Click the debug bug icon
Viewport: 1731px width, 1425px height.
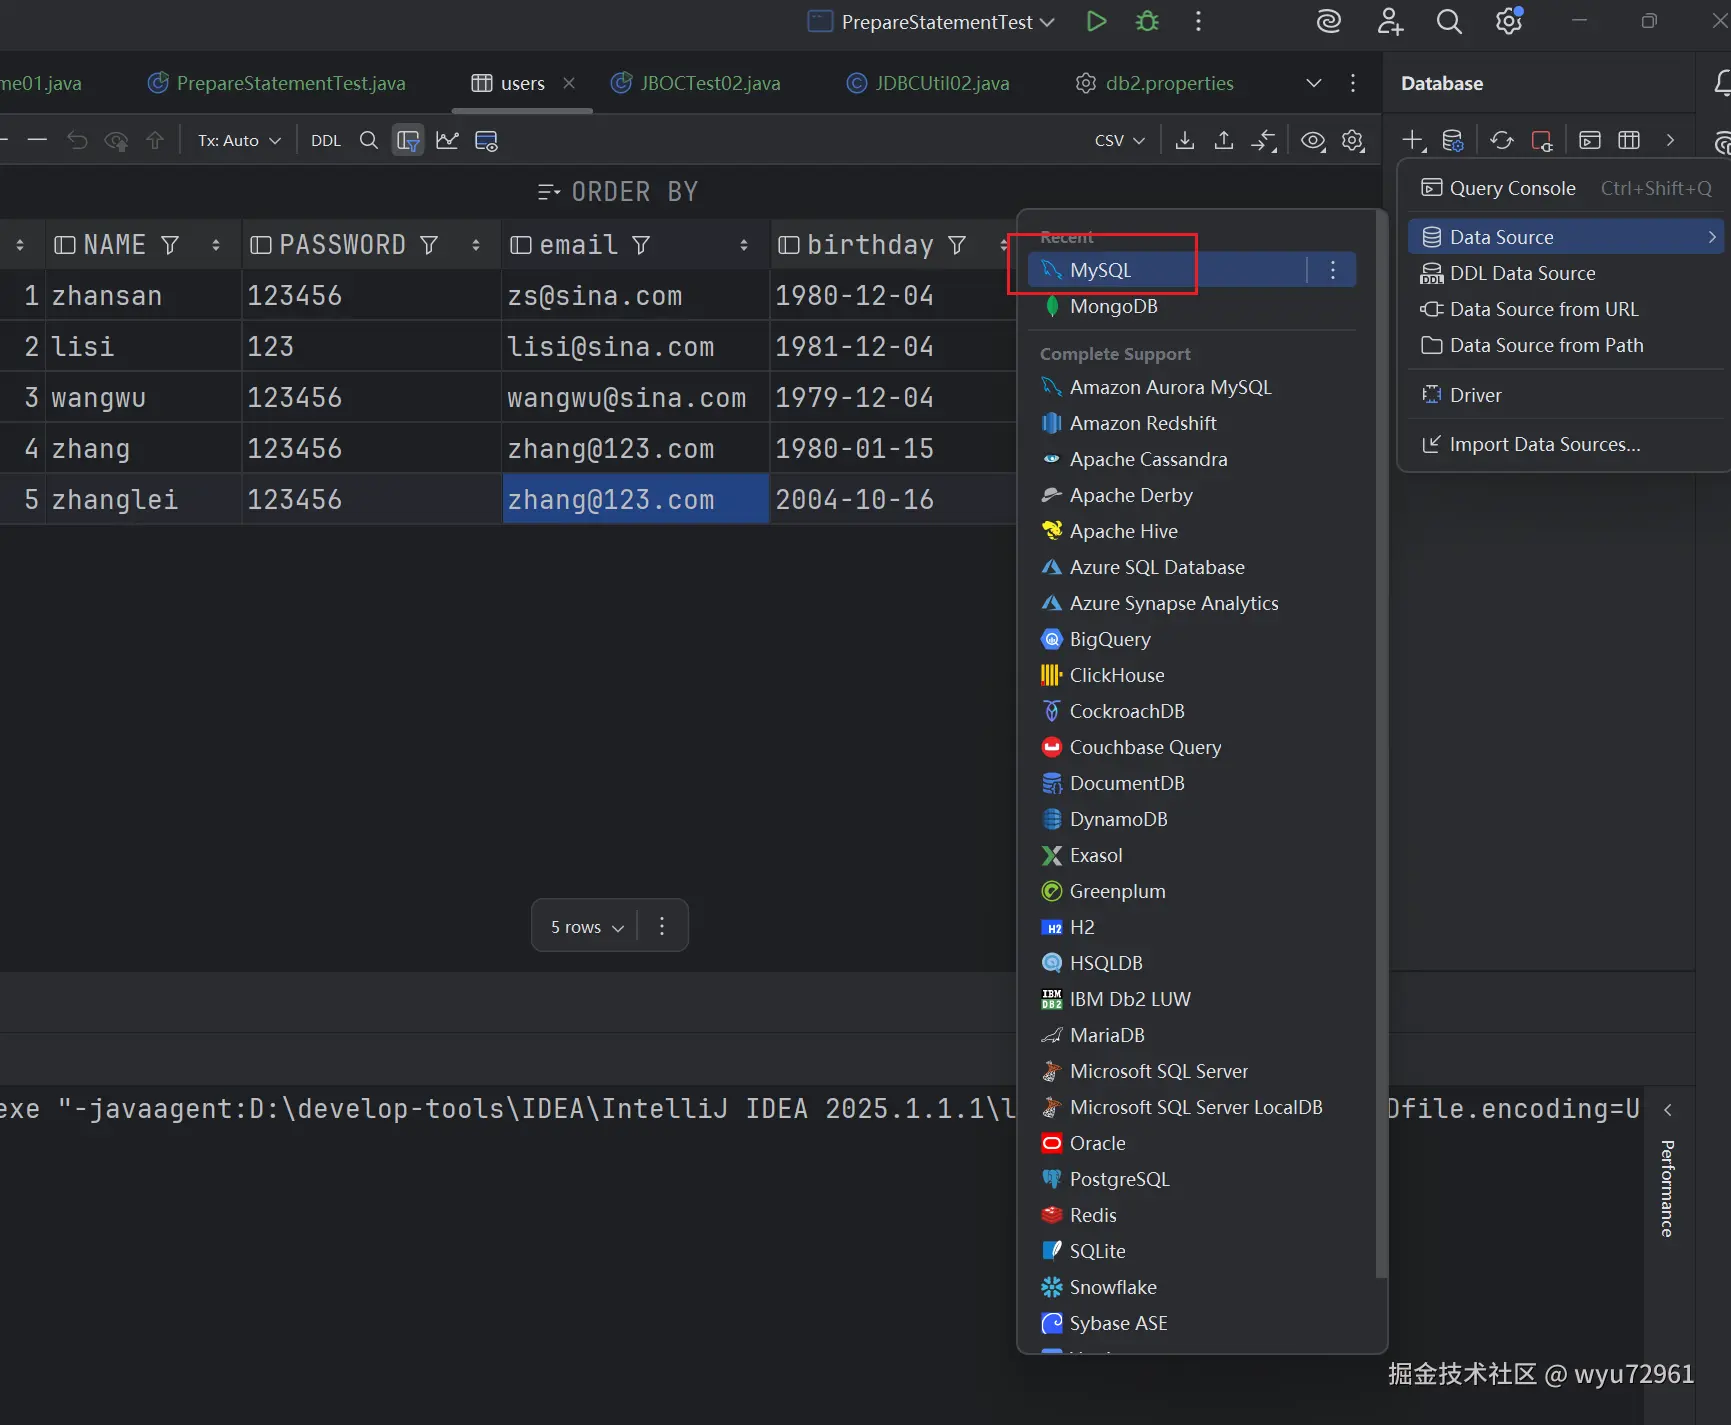[x=1147, y=21]
